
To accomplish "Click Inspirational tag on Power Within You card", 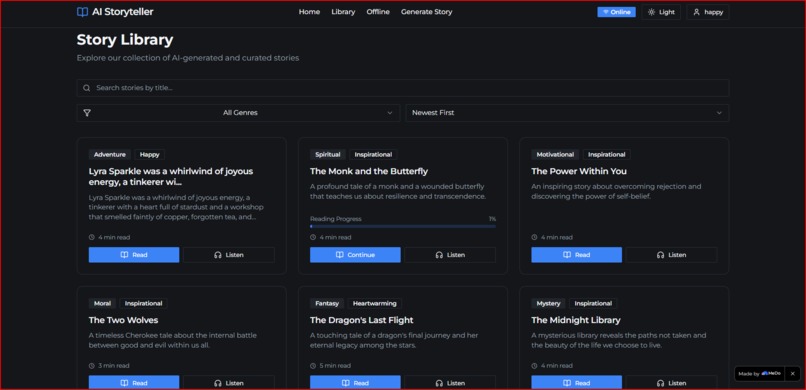I will pyautogui.click(x=607, y=155).
